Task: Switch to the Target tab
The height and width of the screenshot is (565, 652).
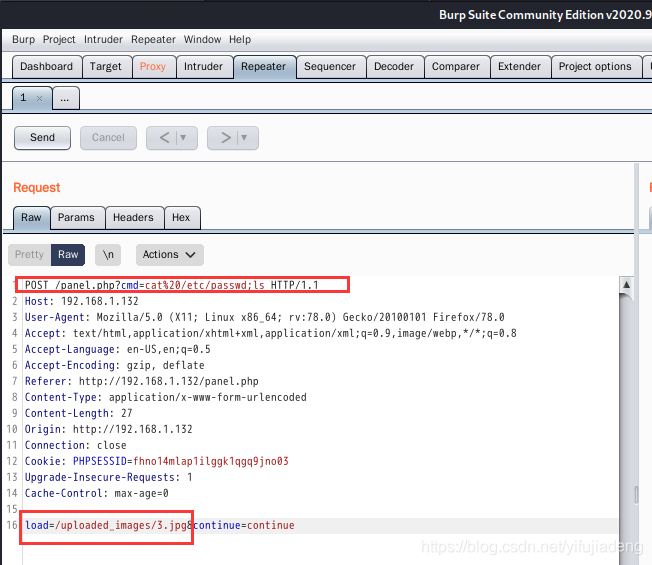Action: pos(106,67)
